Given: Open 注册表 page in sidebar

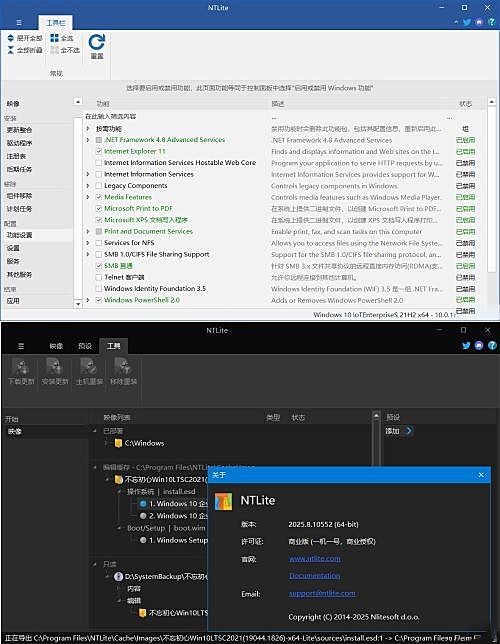Looking at the screenshot, I should (x=16, y=156).
